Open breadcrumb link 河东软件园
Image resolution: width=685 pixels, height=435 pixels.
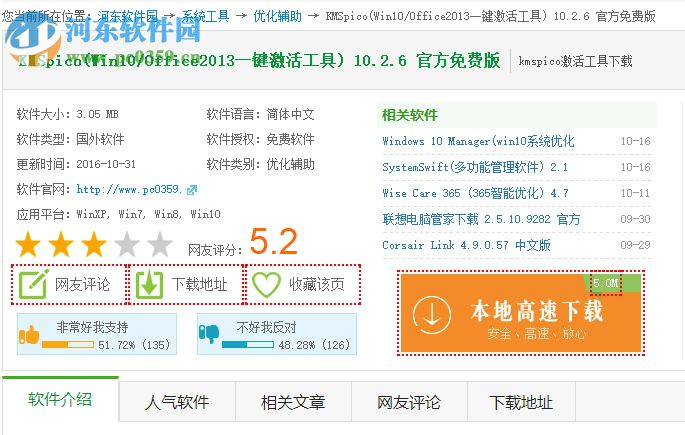(x=128, y=16)
